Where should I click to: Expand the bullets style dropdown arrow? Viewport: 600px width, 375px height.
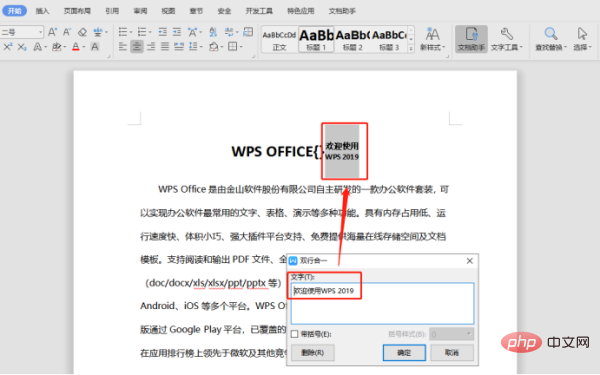click(131, 32)
